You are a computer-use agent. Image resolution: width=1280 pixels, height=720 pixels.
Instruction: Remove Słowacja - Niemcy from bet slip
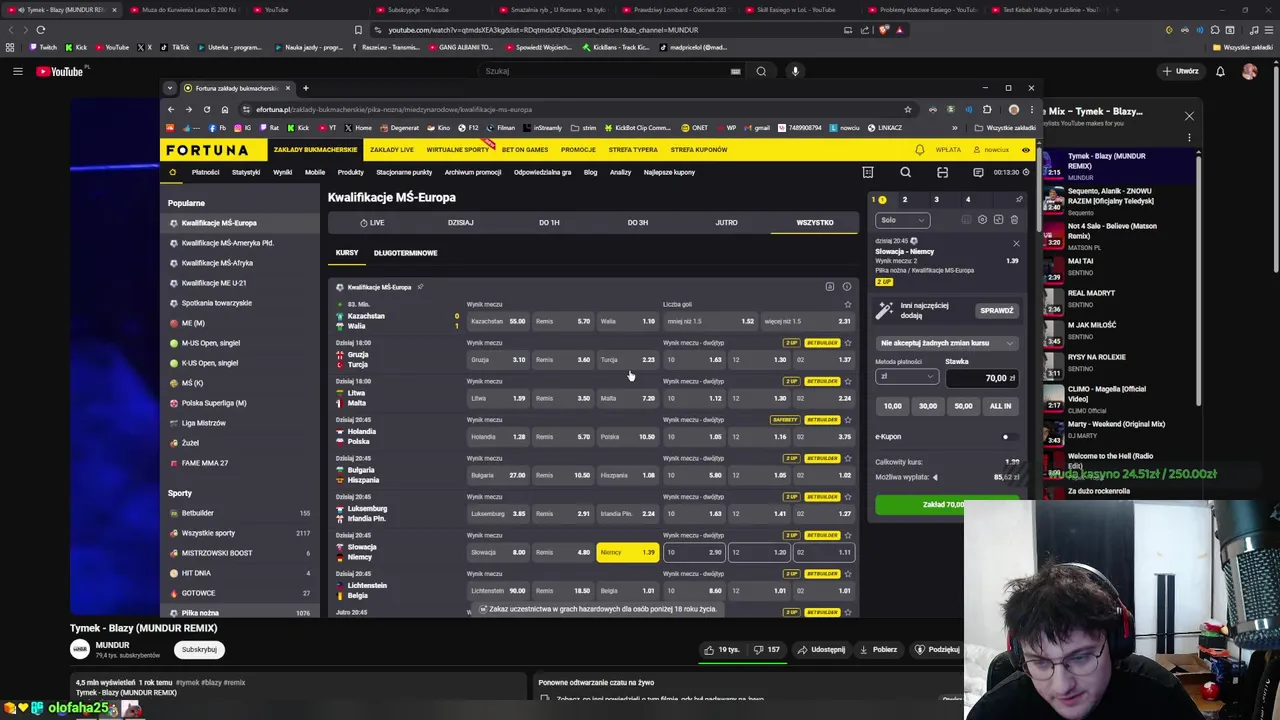(1016, 243)
